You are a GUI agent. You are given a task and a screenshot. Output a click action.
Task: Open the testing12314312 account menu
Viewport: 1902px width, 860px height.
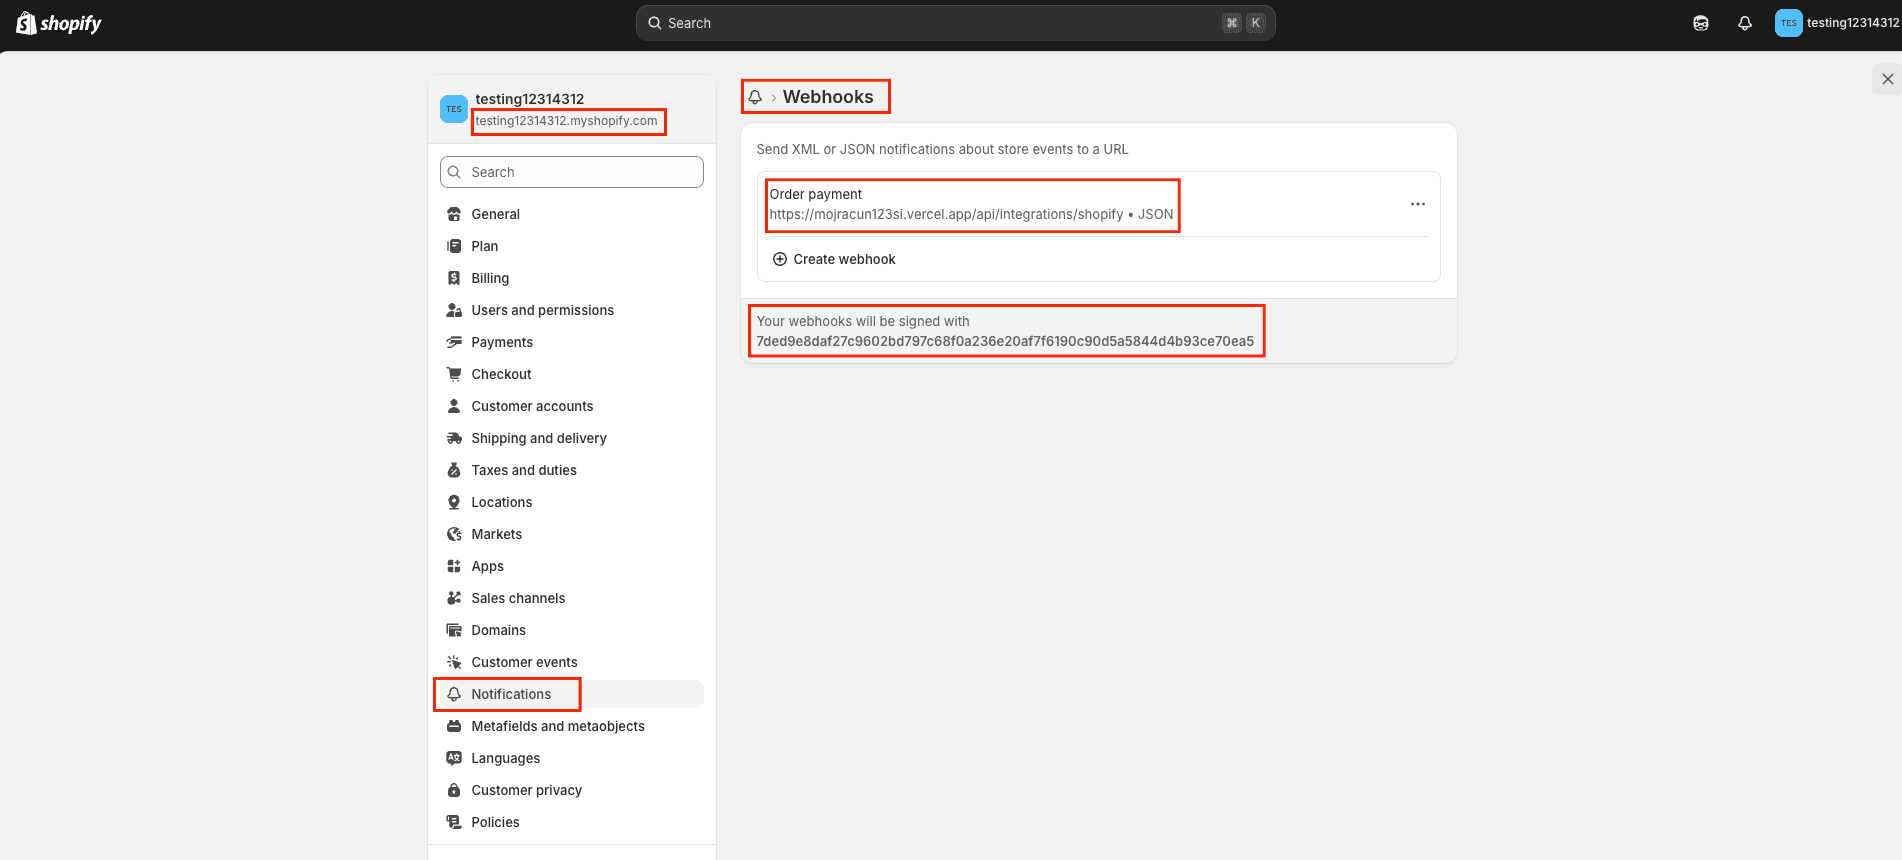tap(1836, 23)
